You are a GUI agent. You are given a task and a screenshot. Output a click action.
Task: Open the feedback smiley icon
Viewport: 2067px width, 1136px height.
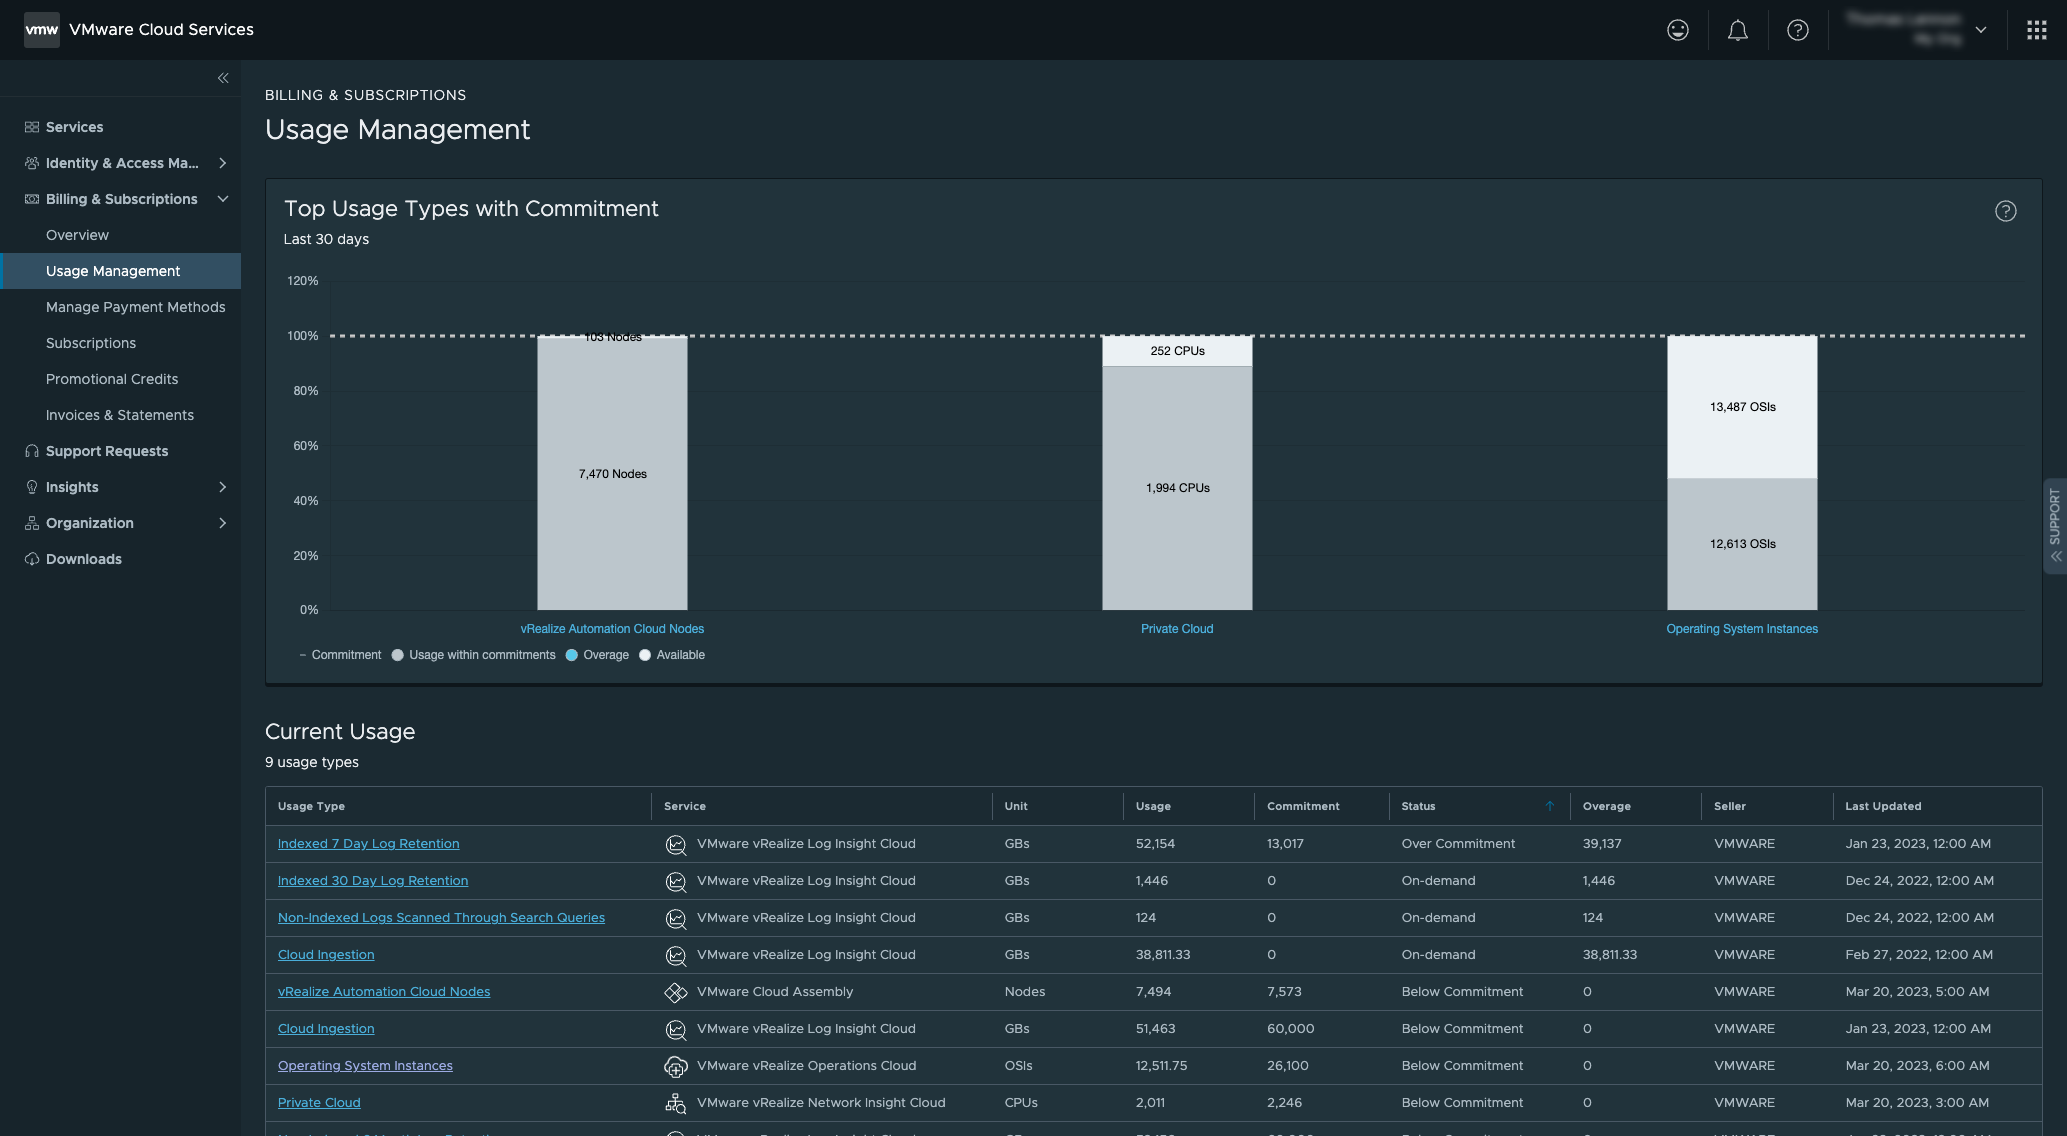[x=1678, y=30]
